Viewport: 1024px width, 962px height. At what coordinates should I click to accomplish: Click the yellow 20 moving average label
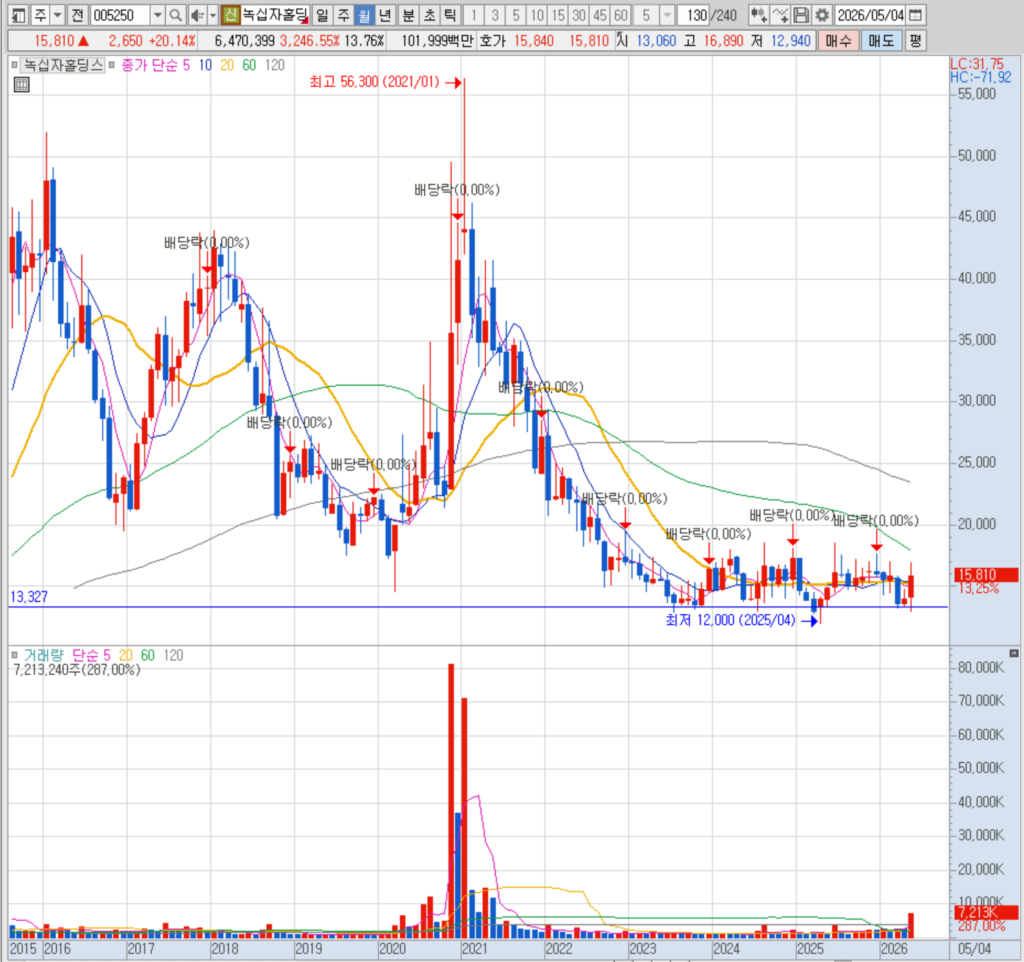pos(227,65)
